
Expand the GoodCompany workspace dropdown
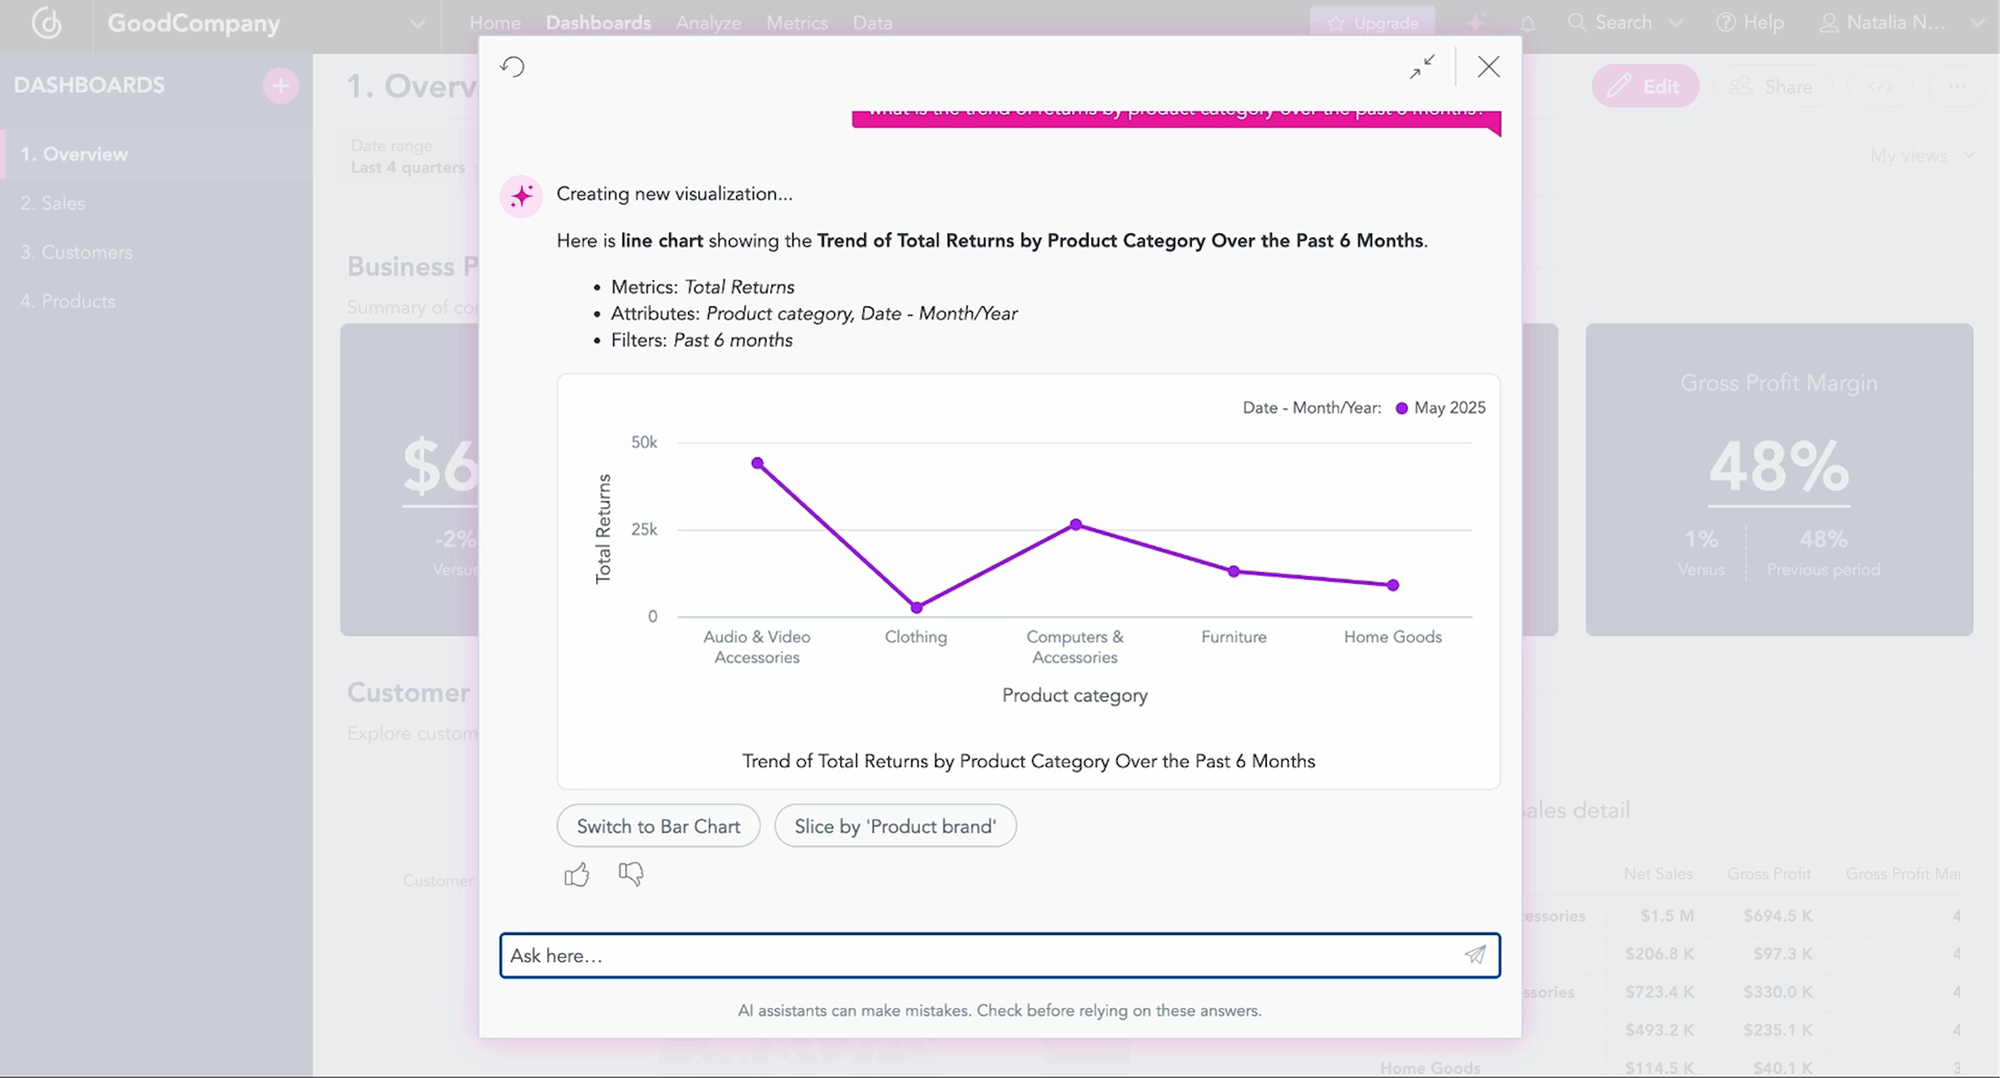point(417,24)
